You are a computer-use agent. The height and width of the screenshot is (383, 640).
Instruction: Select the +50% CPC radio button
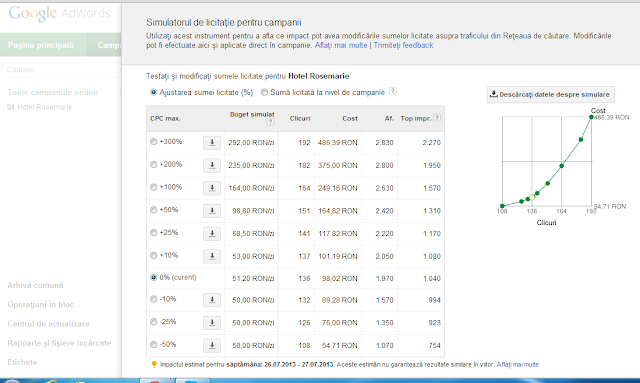(x=153, y=210)
